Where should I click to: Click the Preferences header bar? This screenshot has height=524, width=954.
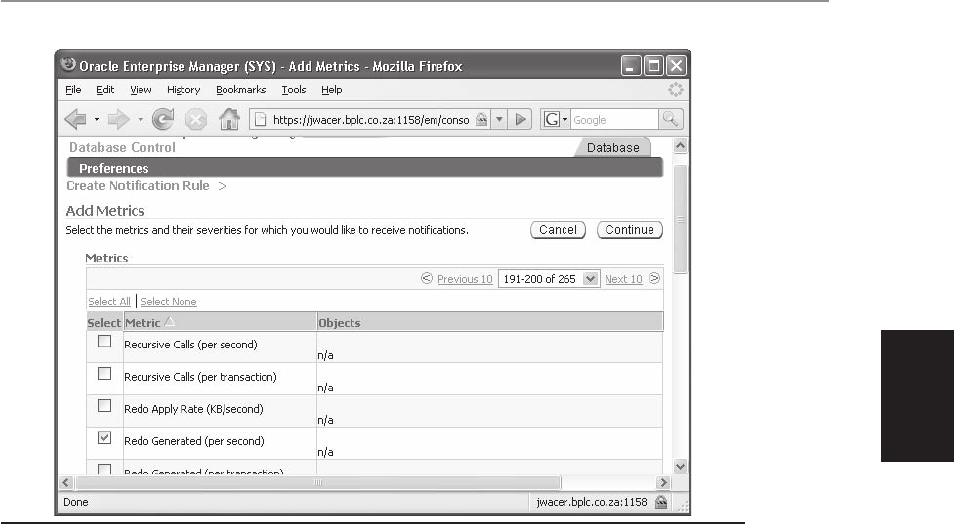point(364,168)
